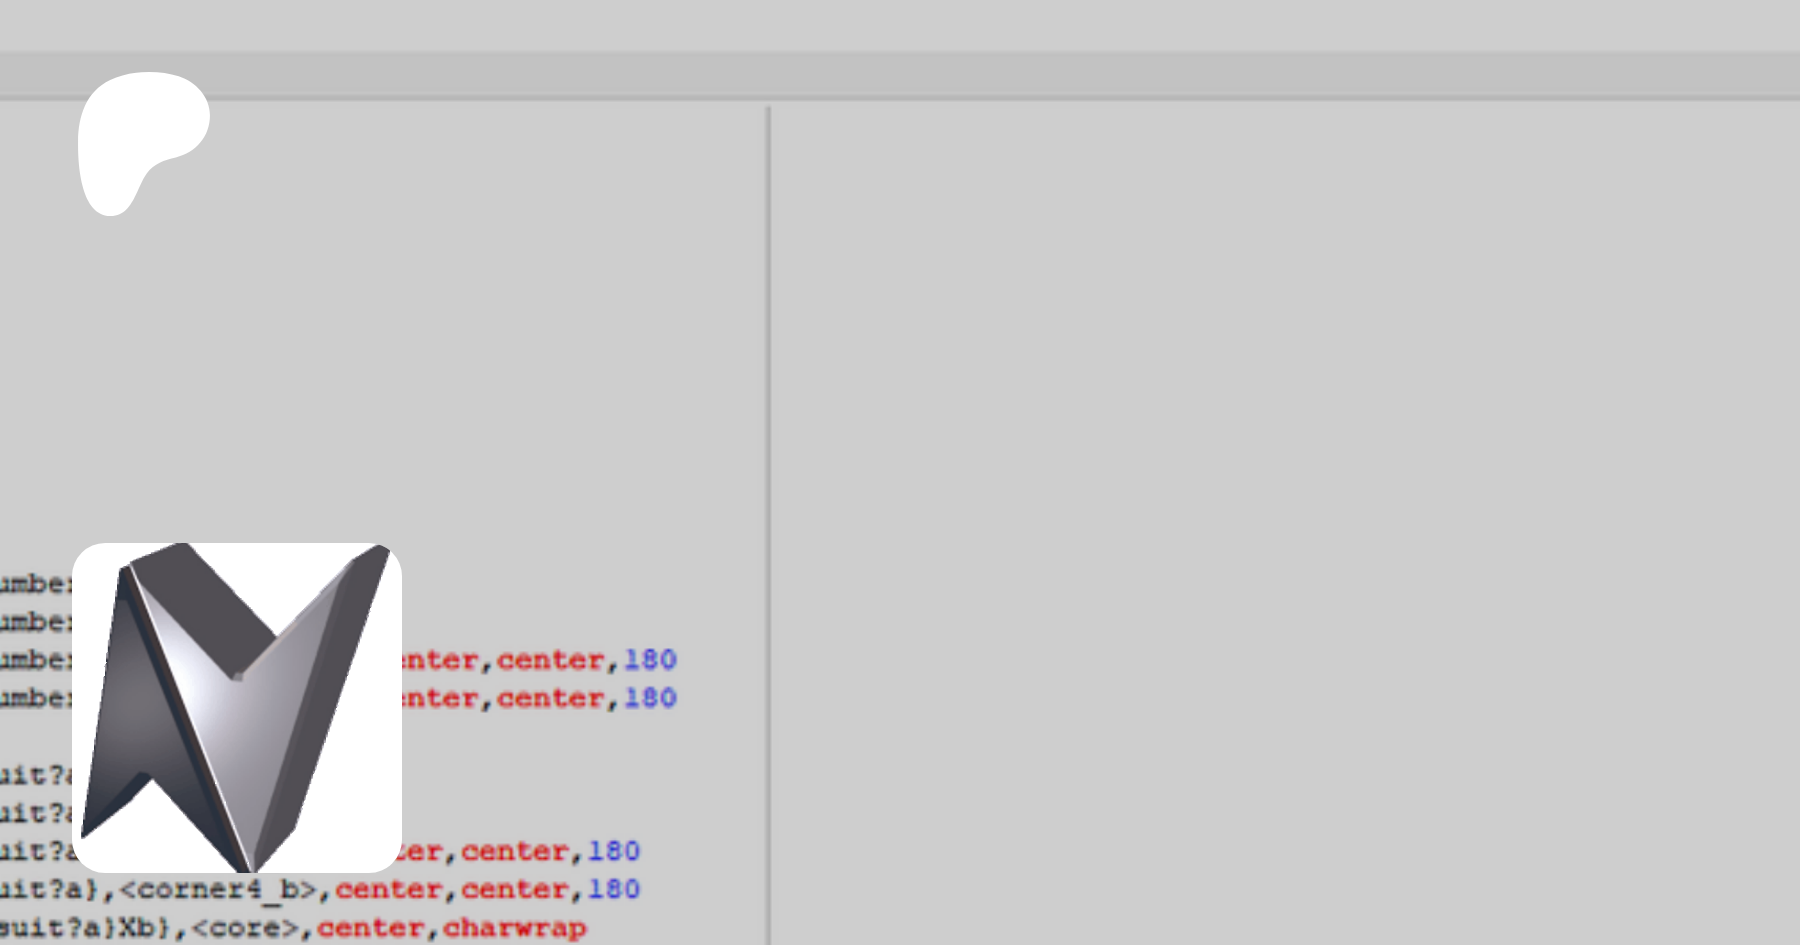Click the center keyword right before charwrap
The width and height of the screenshot is (1800, 945).
pos(370,928)
